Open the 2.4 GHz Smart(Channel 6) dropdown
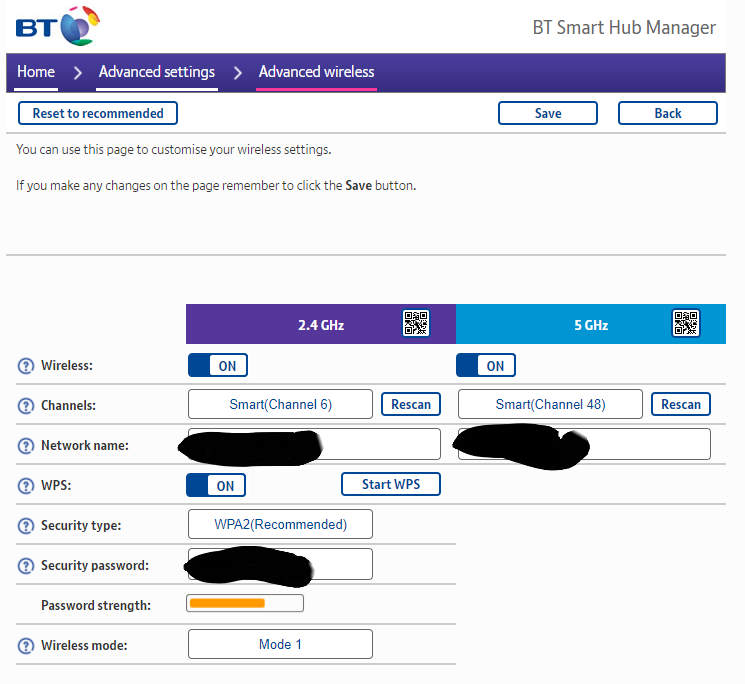The height and width of the screenshot is (684, 745). coord(280,404)
